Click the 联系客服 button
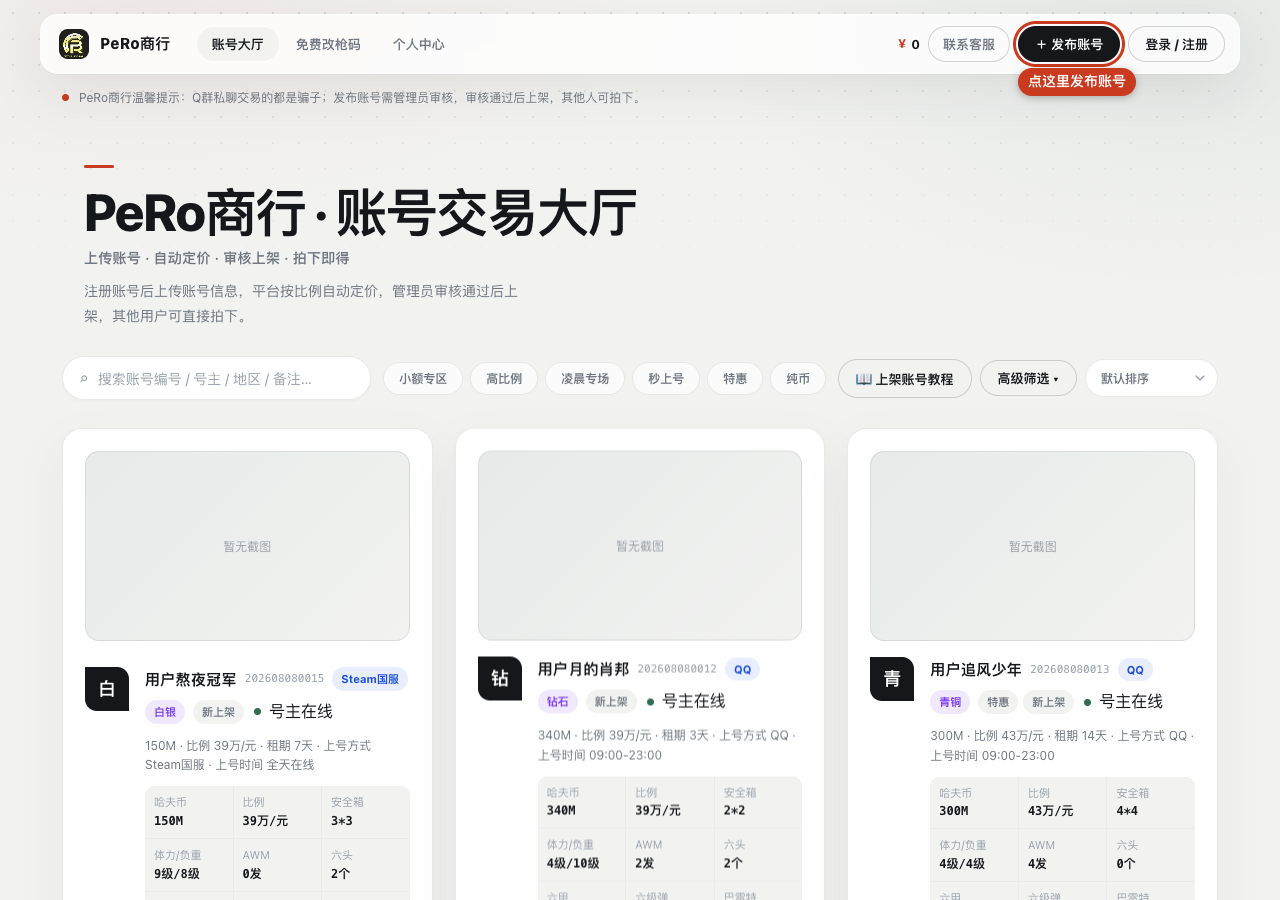The height and width of the screenshot is (900, 1280). [x=969, y=44]
